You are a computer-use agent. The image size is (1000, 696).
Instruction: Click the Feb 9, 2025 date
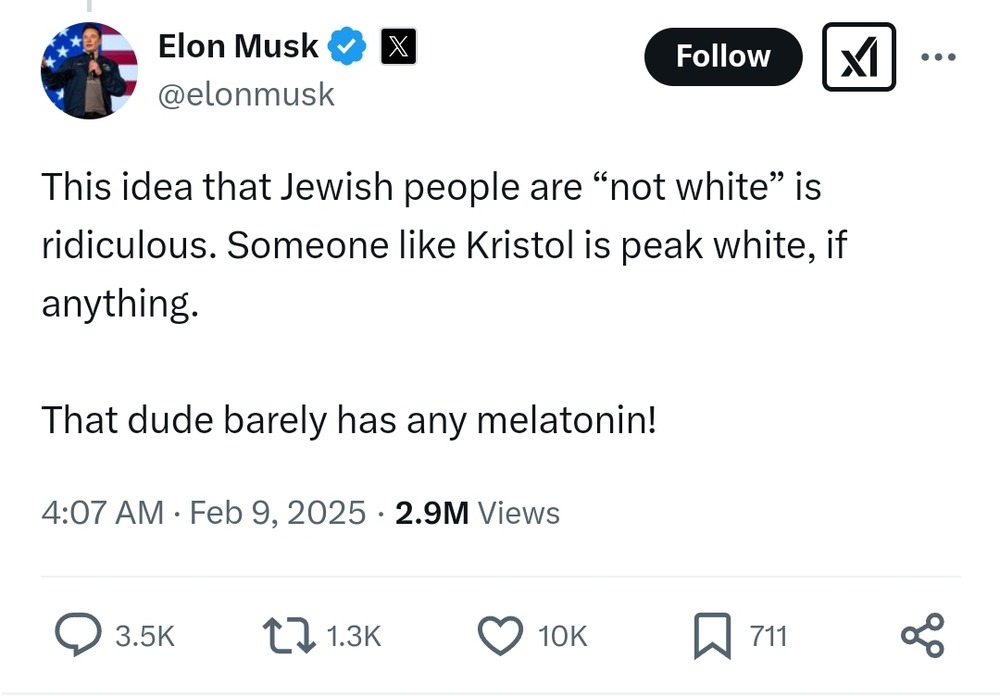[277, 513]
